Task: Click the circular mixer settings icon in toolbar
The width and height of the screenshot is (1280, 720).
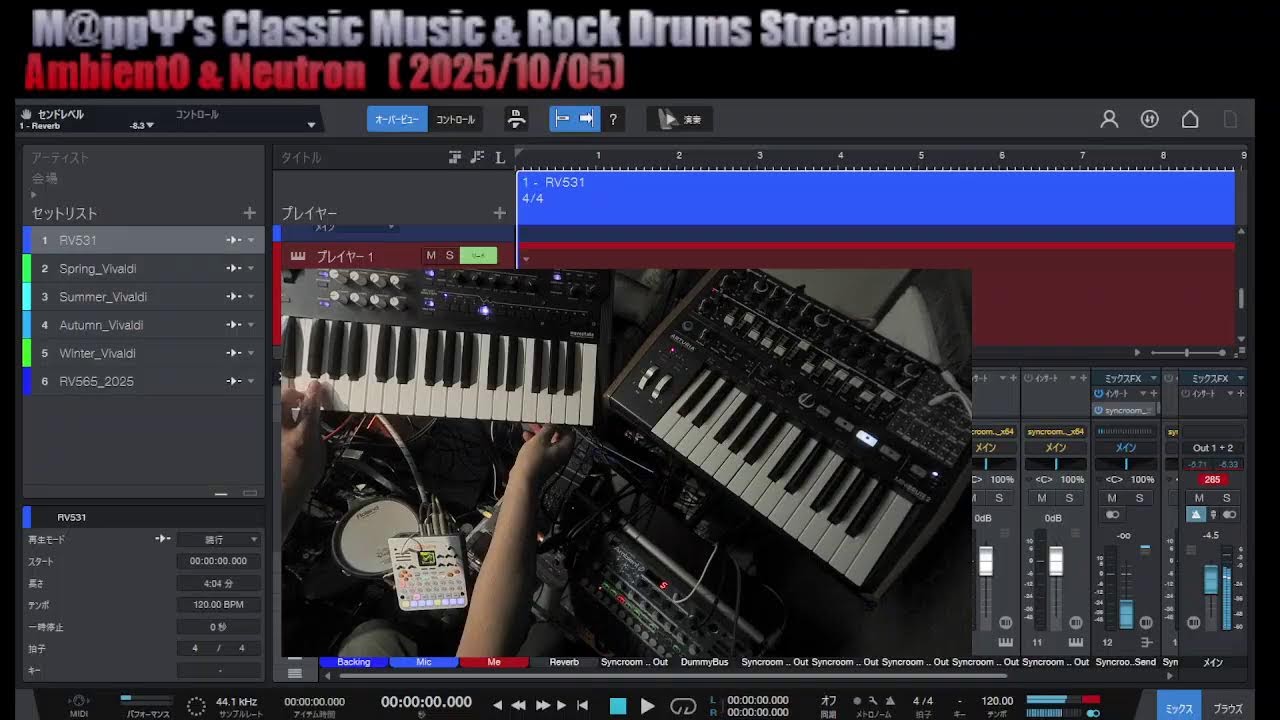Action: [x=1150, y=119]
